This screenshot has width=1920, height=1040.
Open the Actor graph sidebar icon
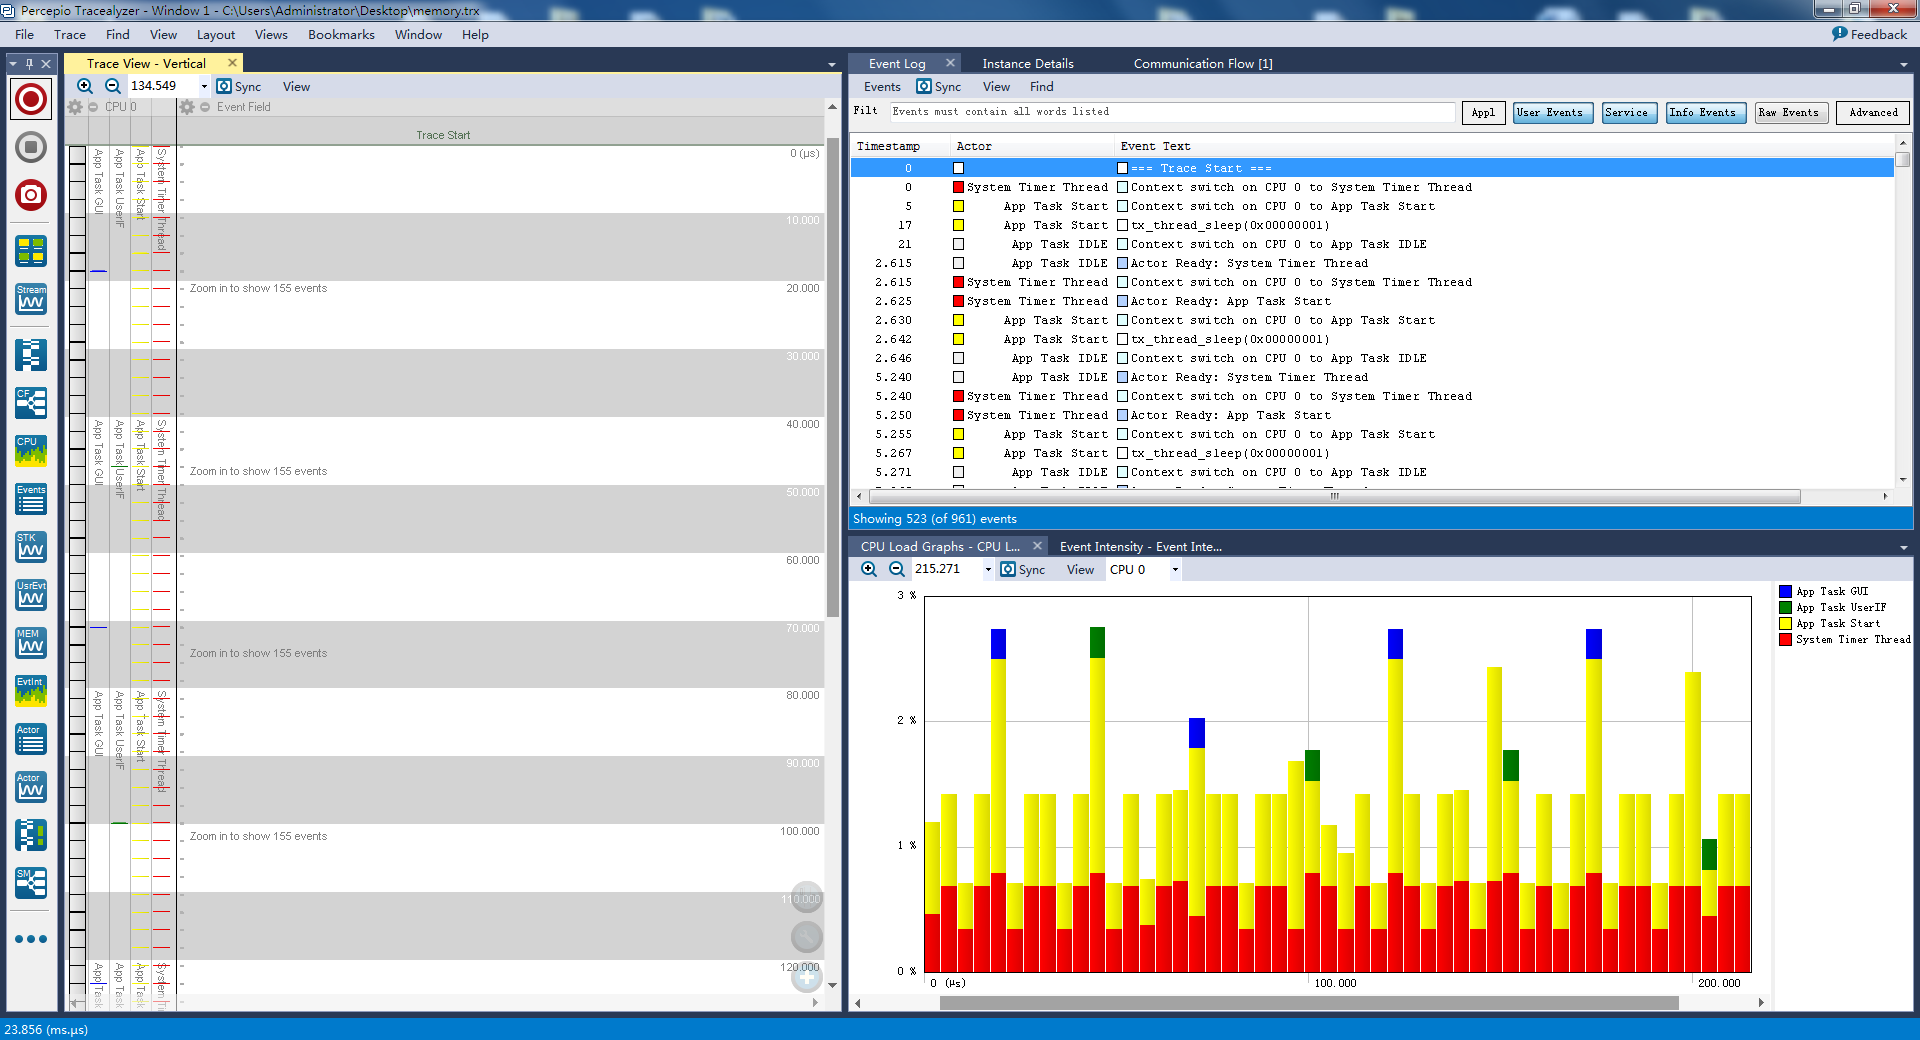coord(31,787)
